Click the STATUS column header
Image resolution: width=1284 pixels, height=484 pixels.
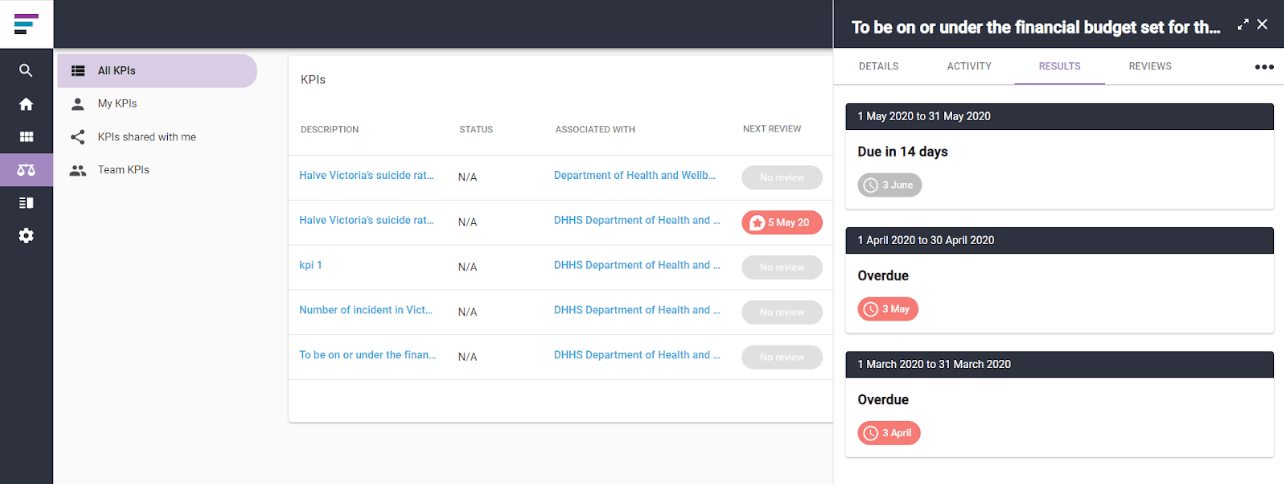click(476, 129)
